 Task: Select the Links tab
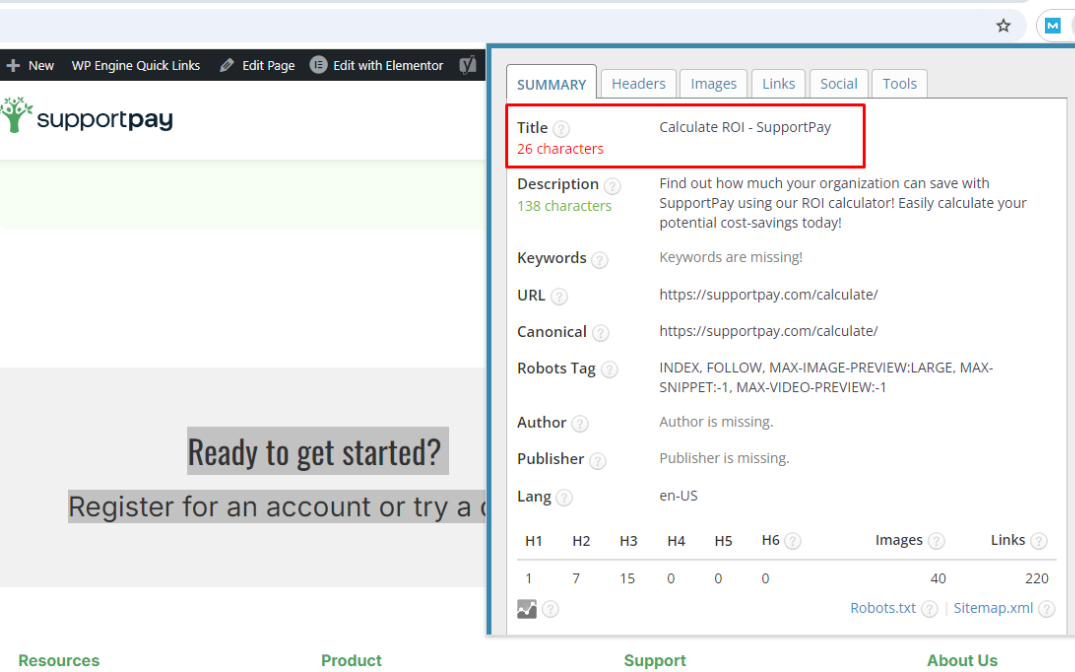pyautogui.click(x=778, y=84)
